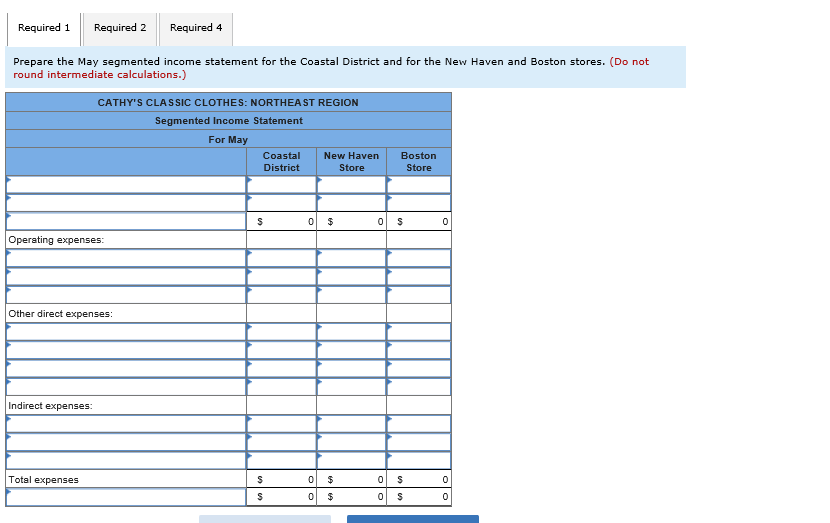Screen dimensions: 830x523
Task: Select New Haven cell in first Operating expenses row
Action: click(351, 258)
